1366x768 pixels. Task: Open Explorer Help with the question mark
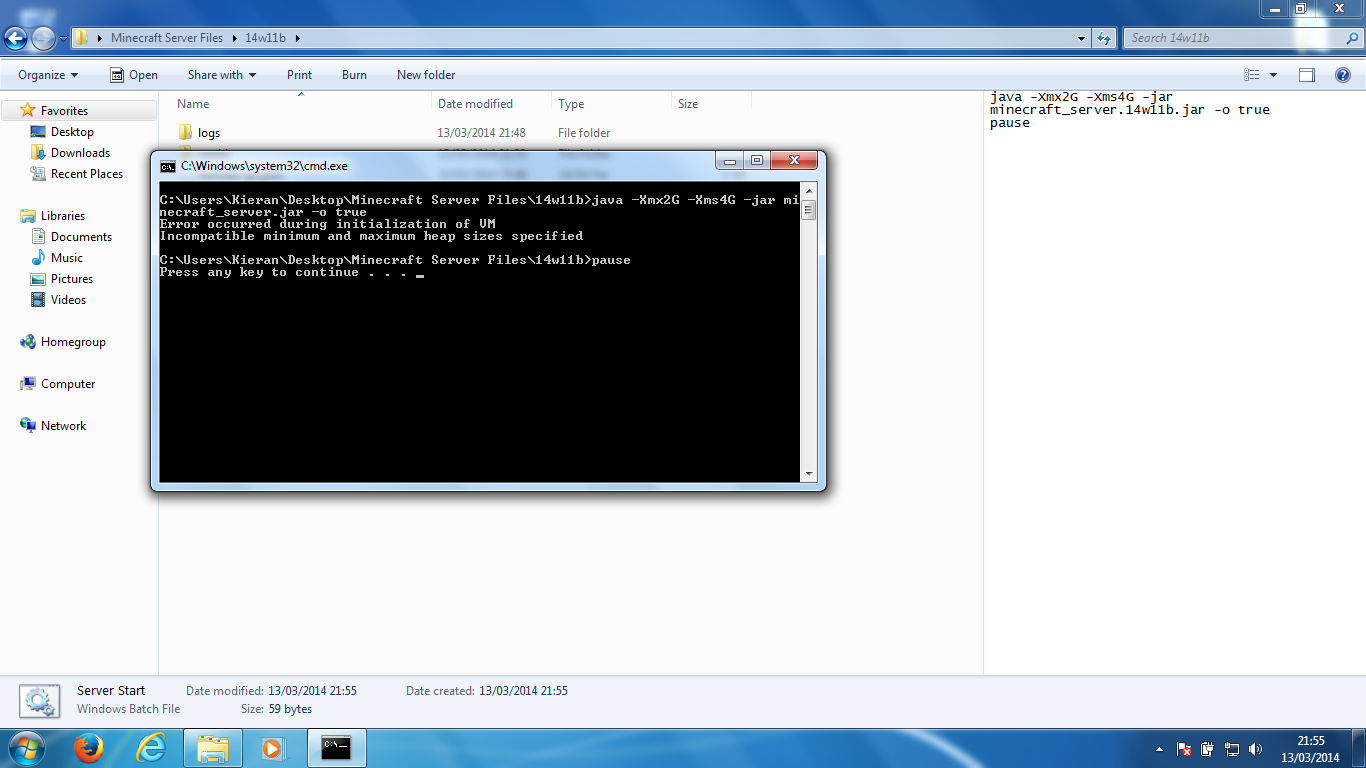(x=1343, y=75)
